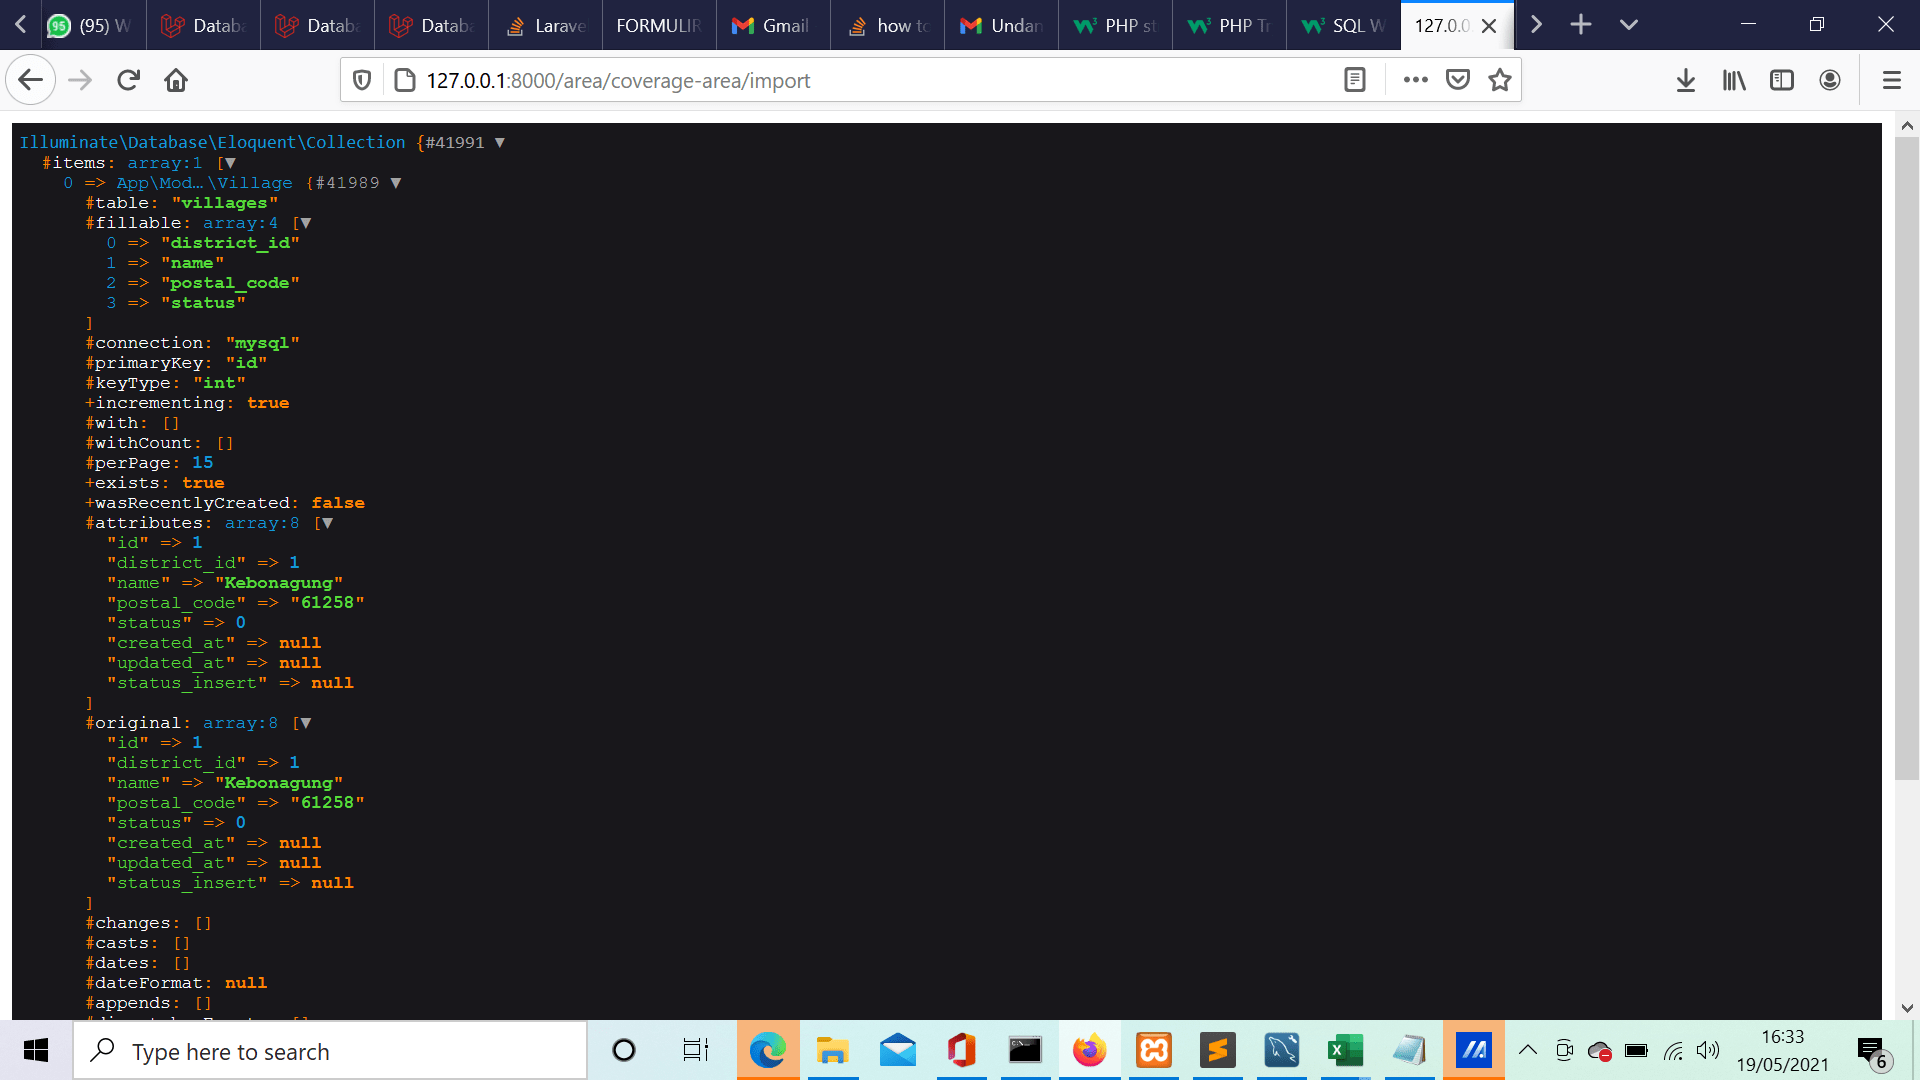Toggle the Firefox sidebar
1920x1080 pixels.
coord(1782,80)
